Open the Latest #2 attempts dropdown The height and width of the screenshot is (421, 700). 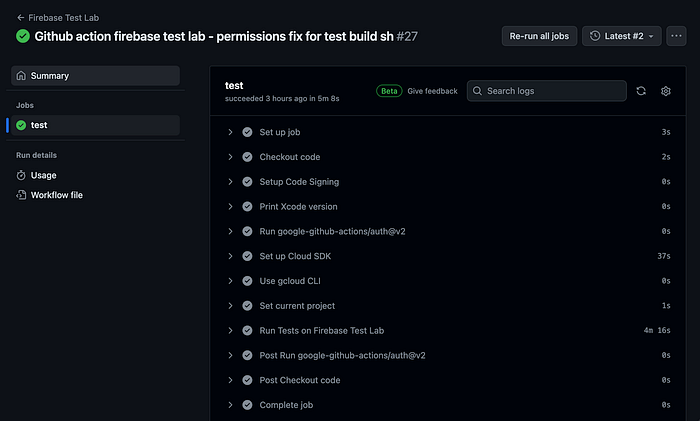pyautogui.click(x=621, y=36)
